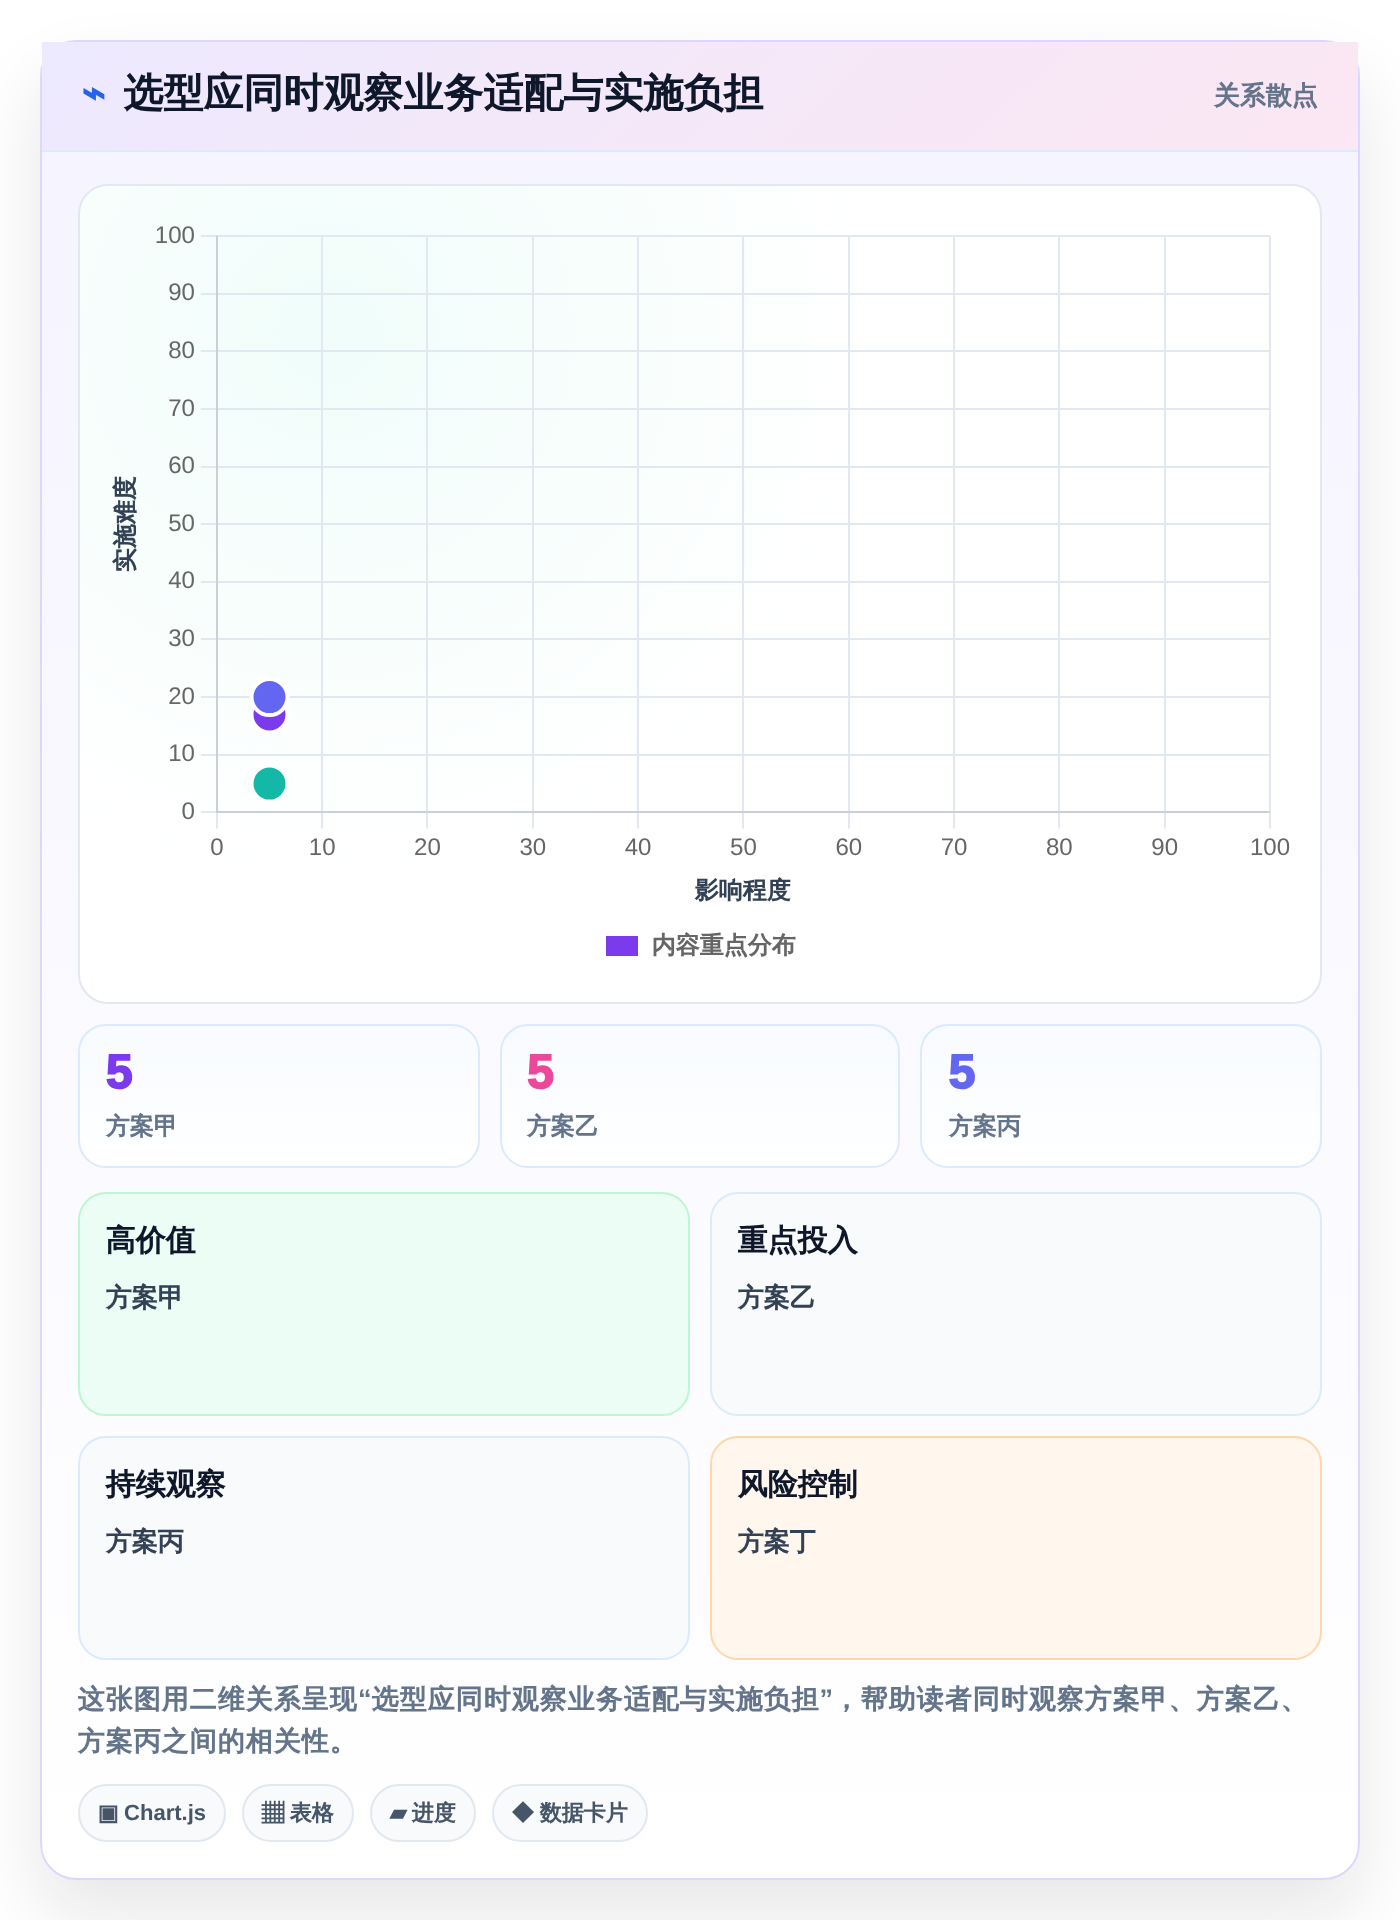Click the 内容重点分布 legend text
The width and height of the screenshot is (1400, 1920).
coord(723,946)
